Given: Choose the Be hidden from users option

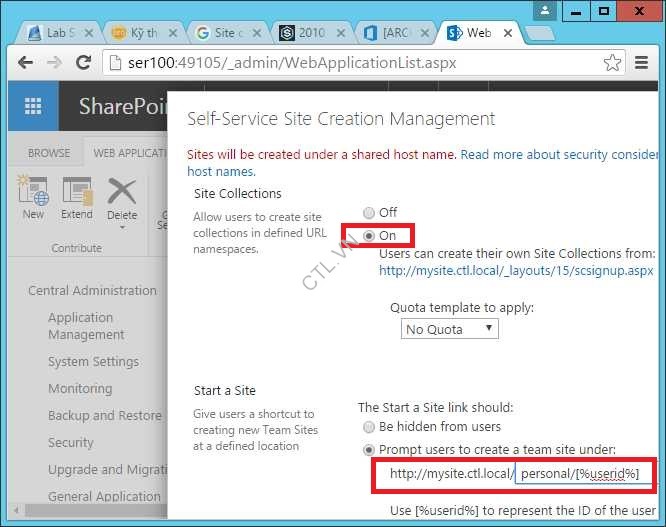Looking at the screenshot, I should click(x=369, y=427).
